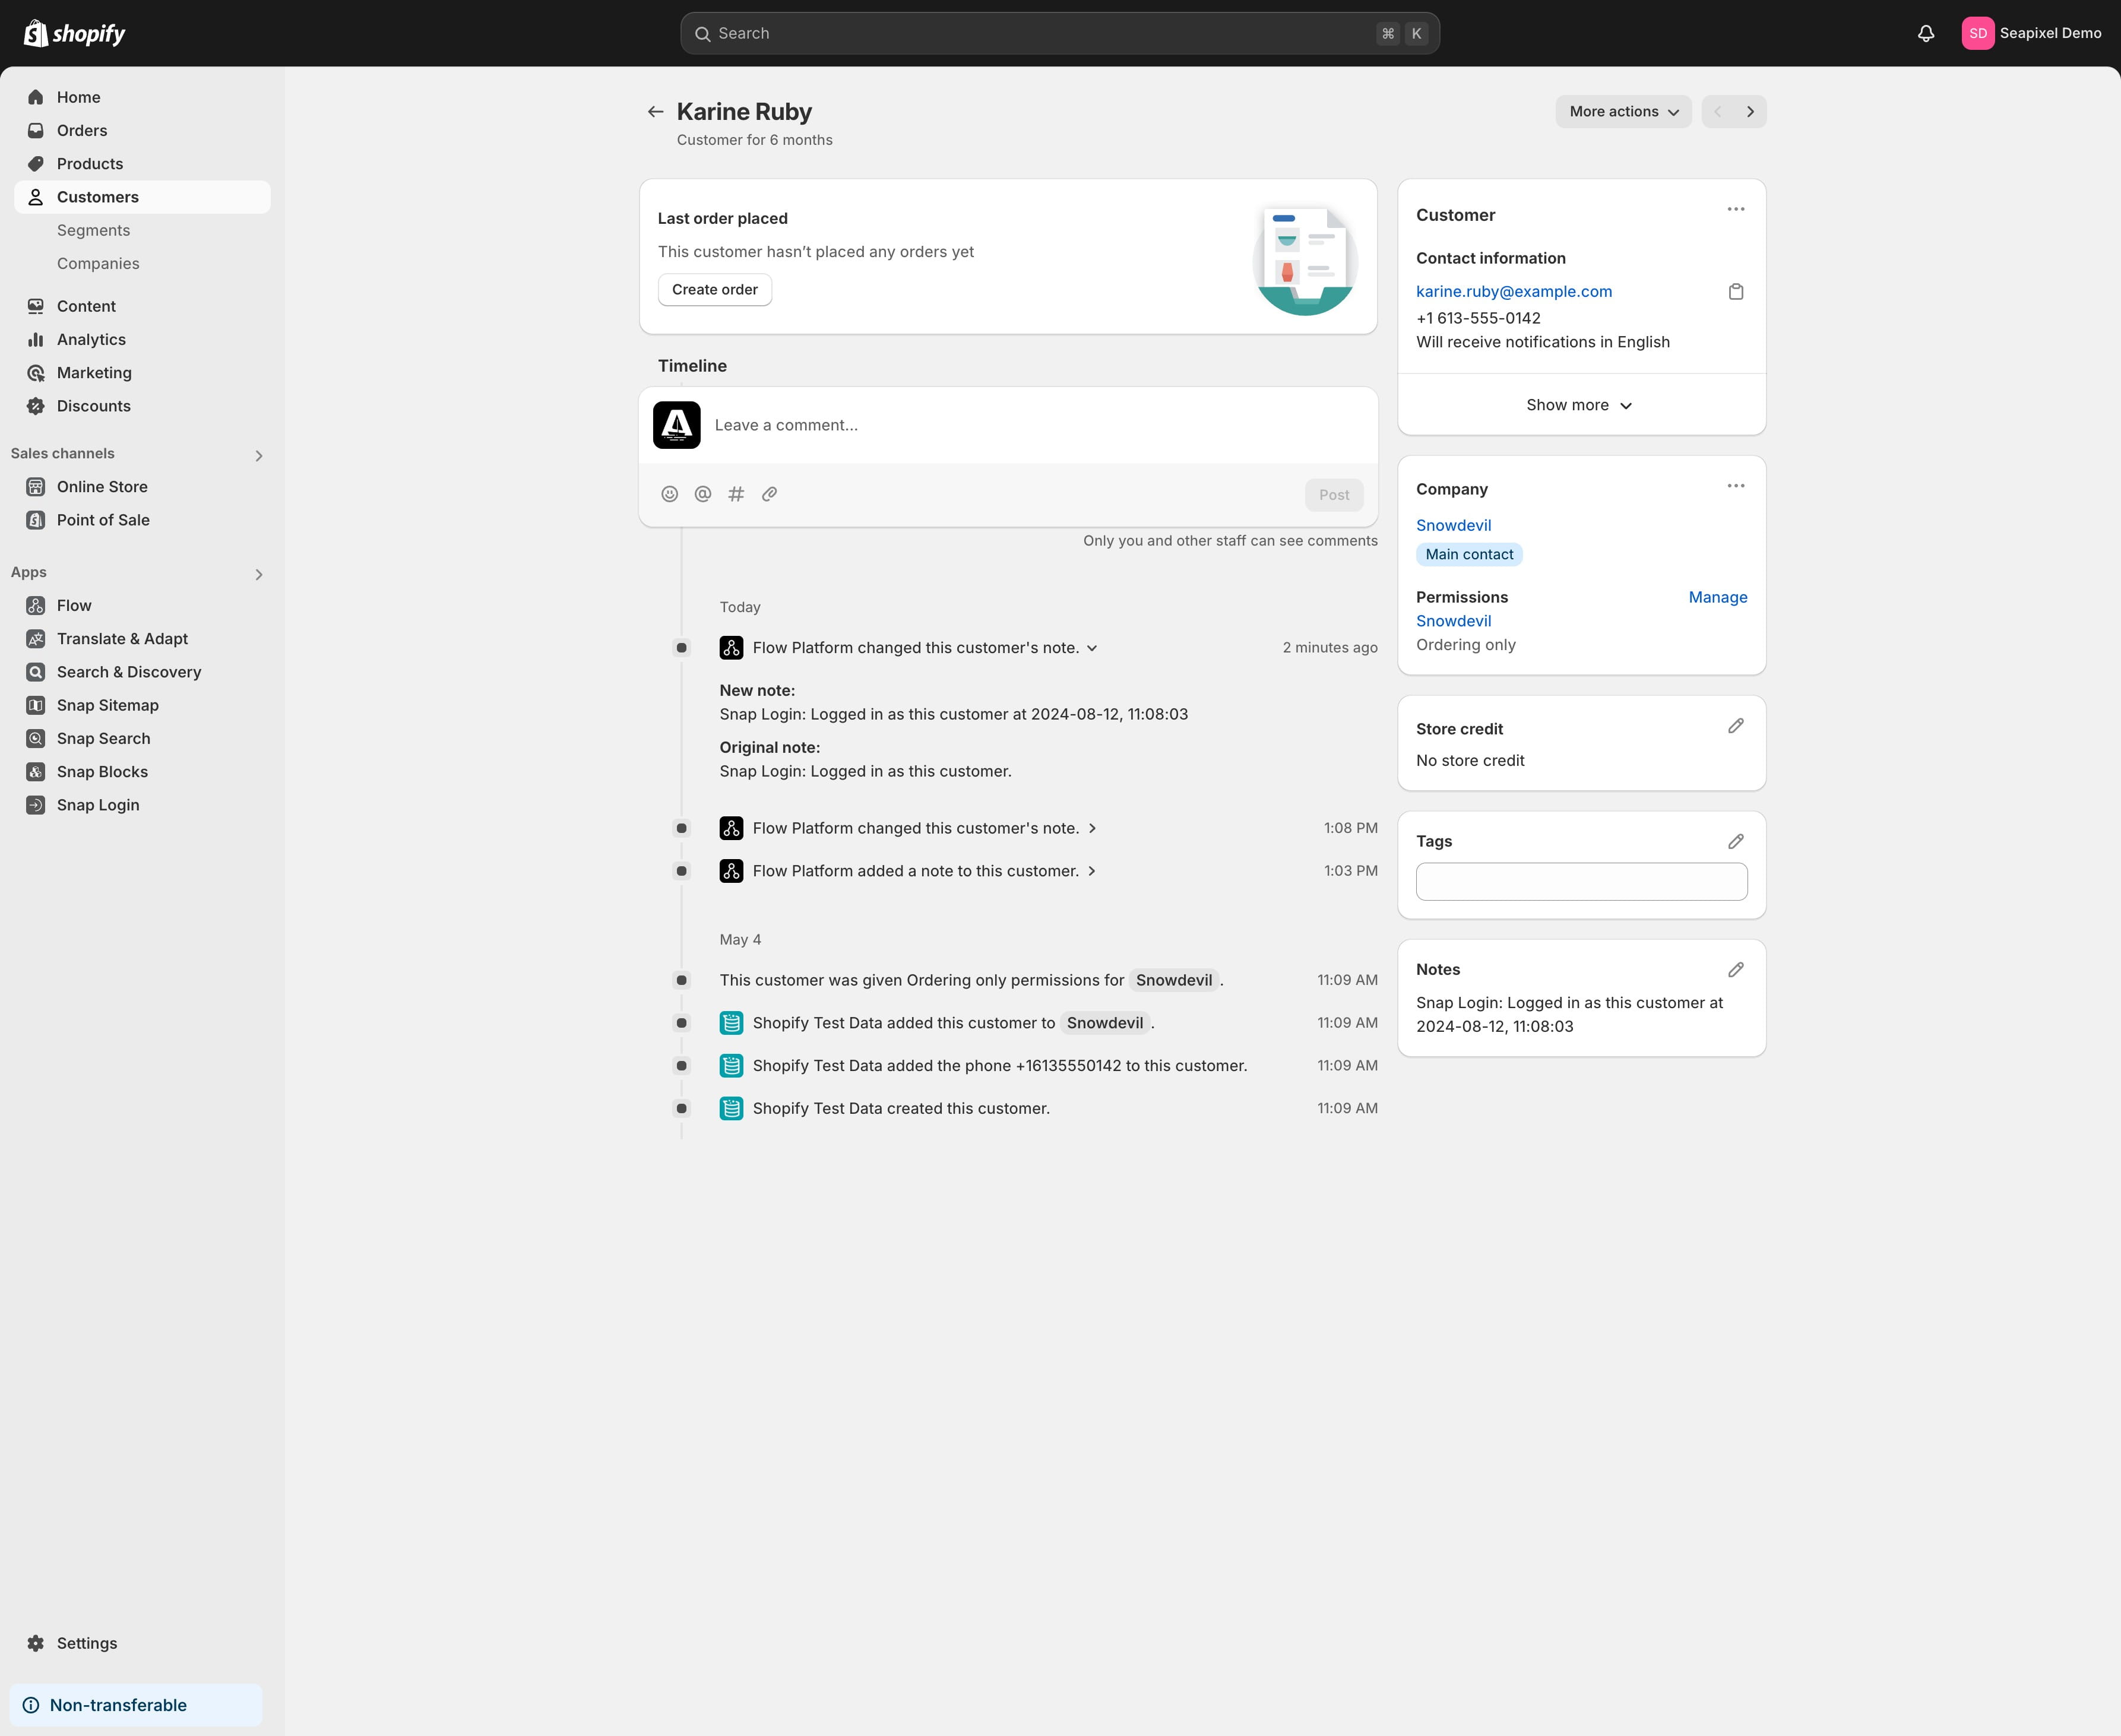The height and width of the screenshot is (1736, 2121).
Task: Expand the Flow Platform note change entry
Action: [x=1092, y=647]
